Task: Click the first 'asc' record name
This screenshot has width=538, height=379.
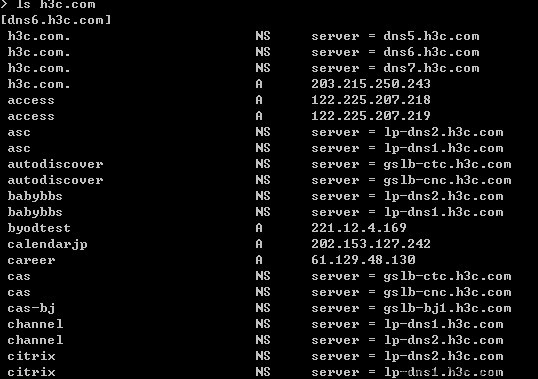Action: (x=19, y=133)
